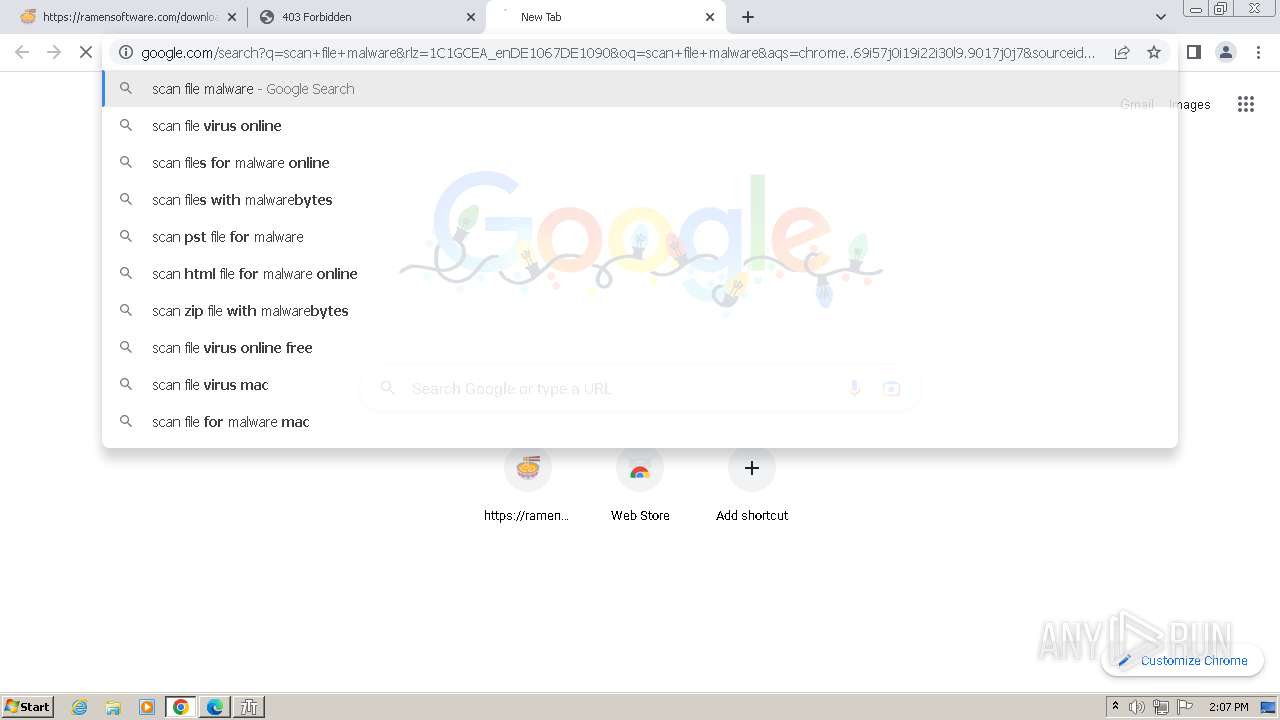
Task: Open the network tray icon
Action: pyautogui.click(x=1161, y=707)
